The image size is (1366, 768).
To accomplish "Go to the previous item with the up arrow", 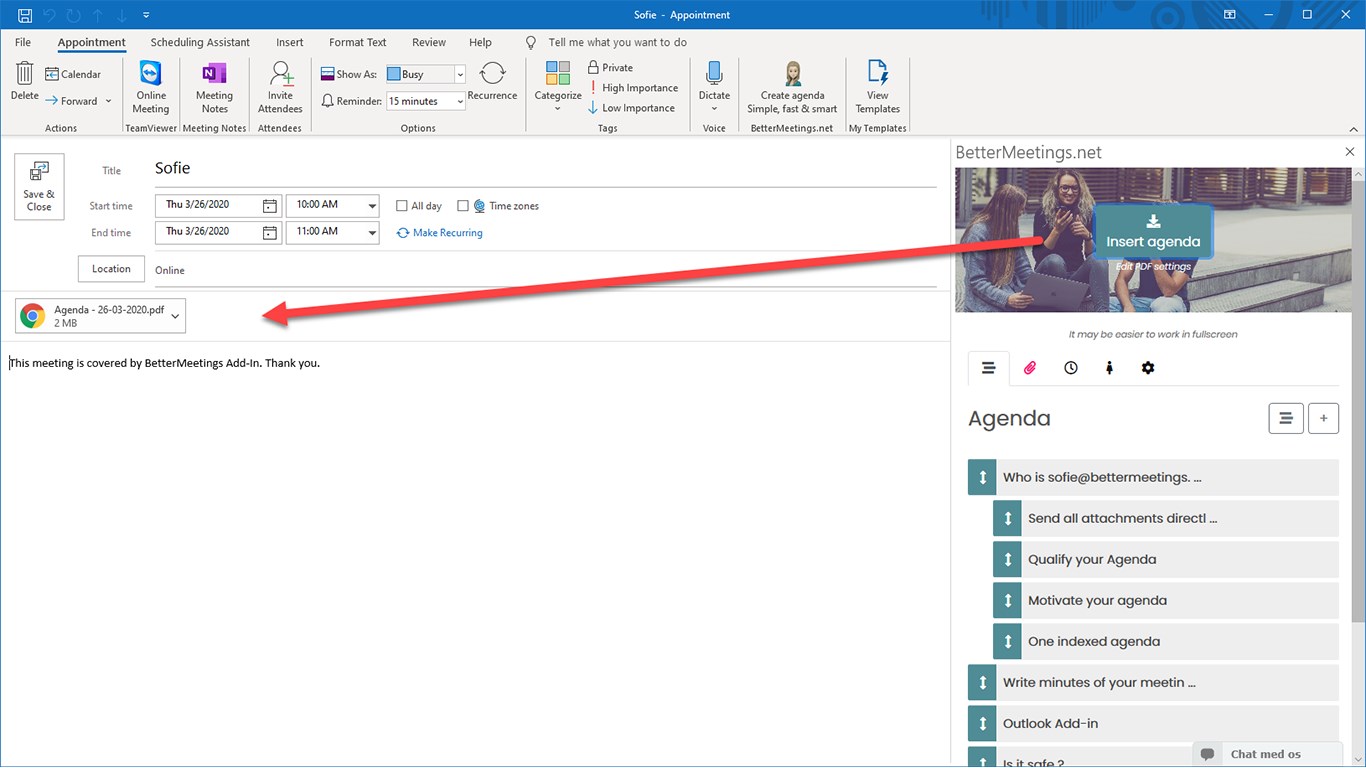I will pos(97,15).
